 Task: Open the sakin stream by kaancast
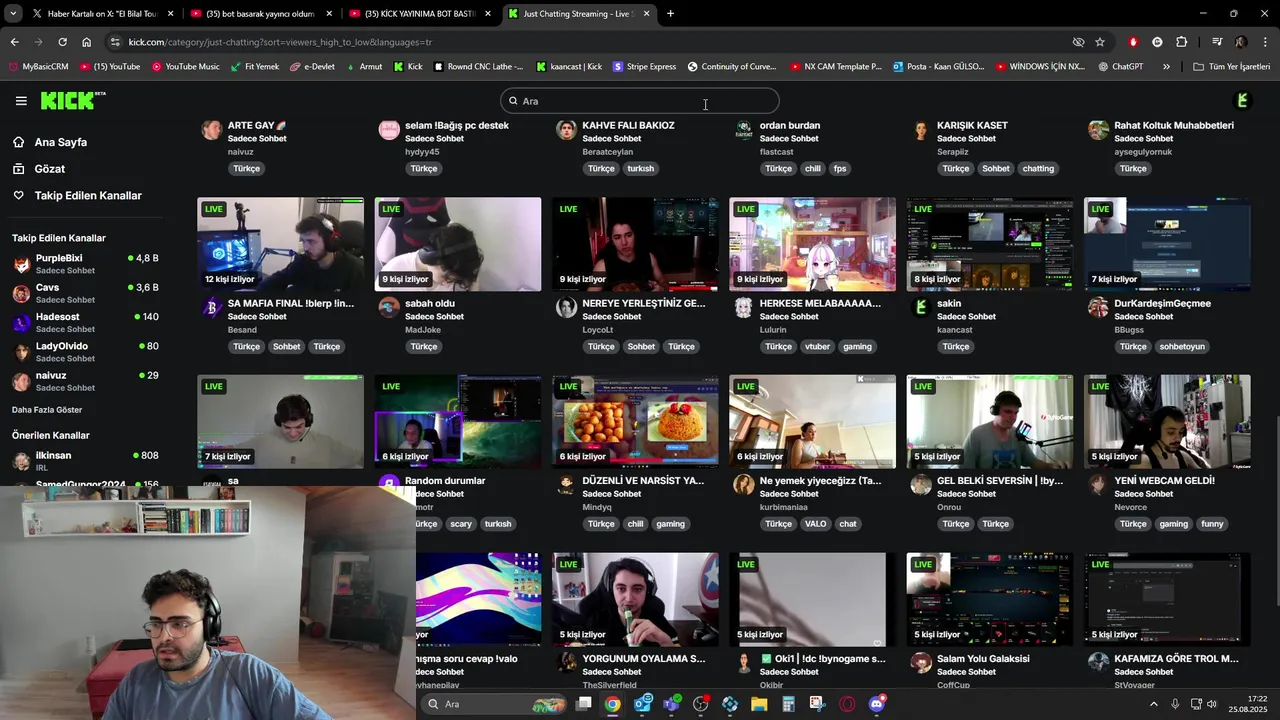click(990, 244)
